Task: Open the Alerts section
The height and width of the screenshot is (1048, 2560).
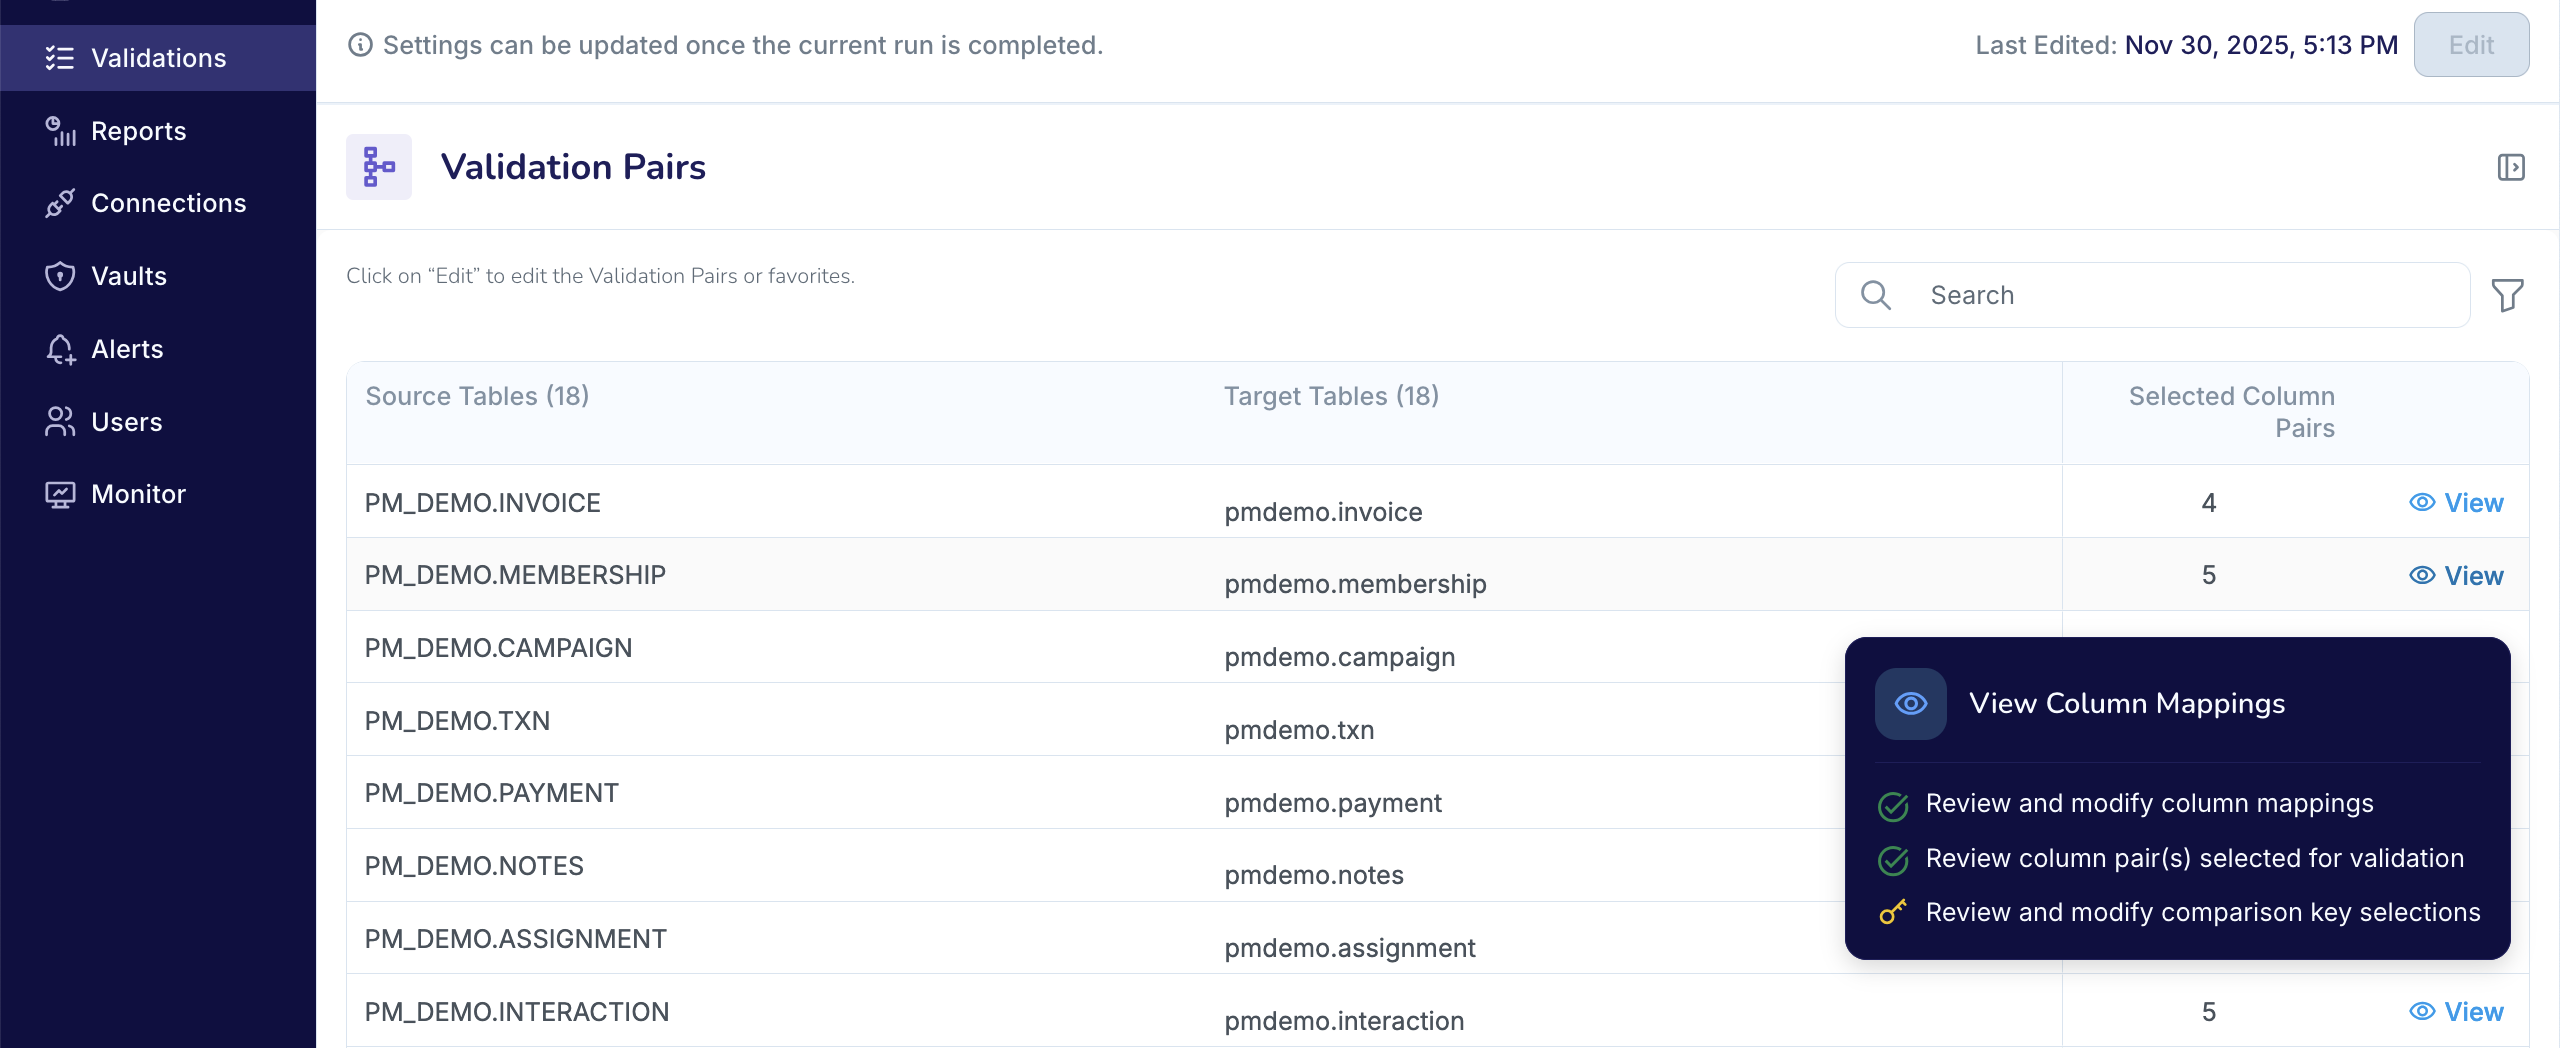Action: [x=127, y=349]
